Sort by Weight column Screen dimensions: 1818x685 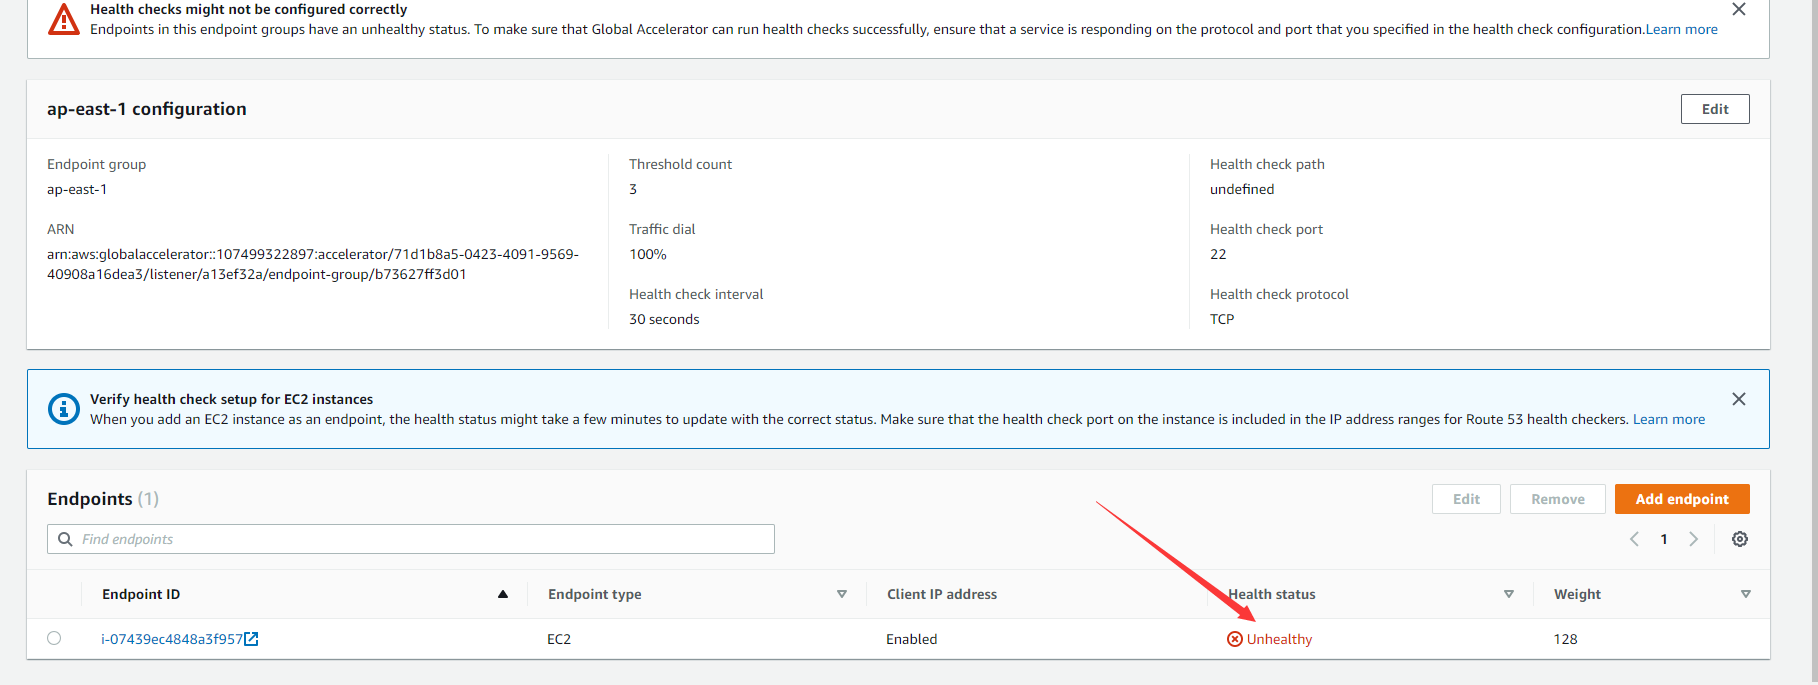(1746, 594)
